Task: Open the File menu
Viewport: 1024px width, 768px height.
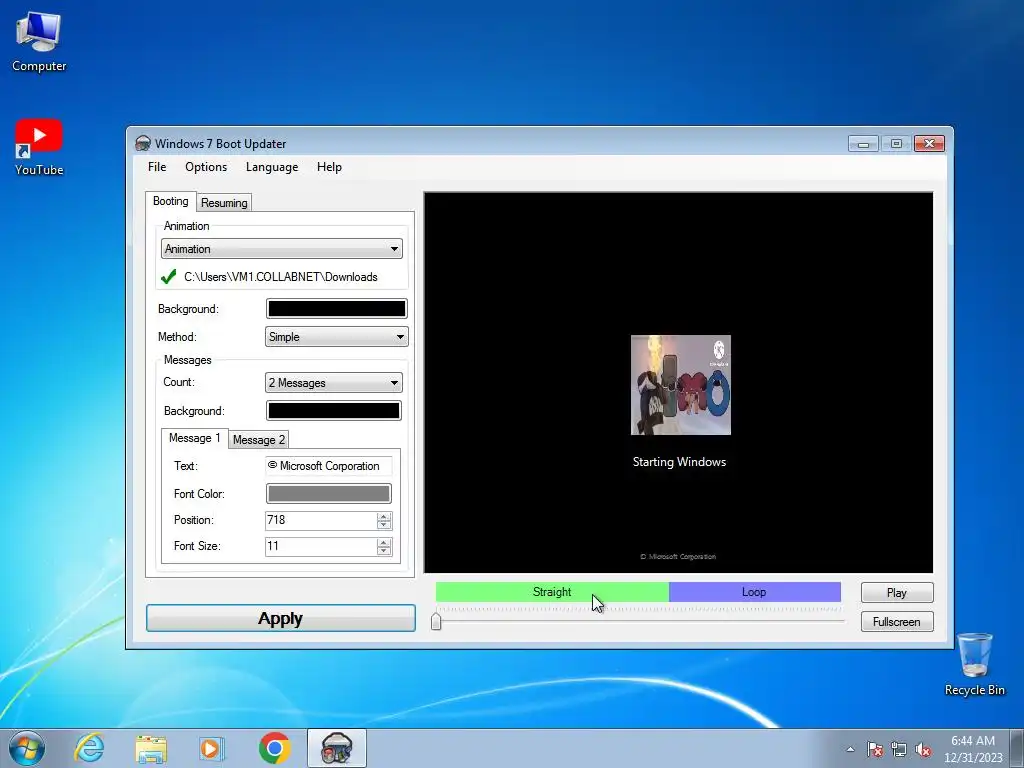Action: [157, 167]
